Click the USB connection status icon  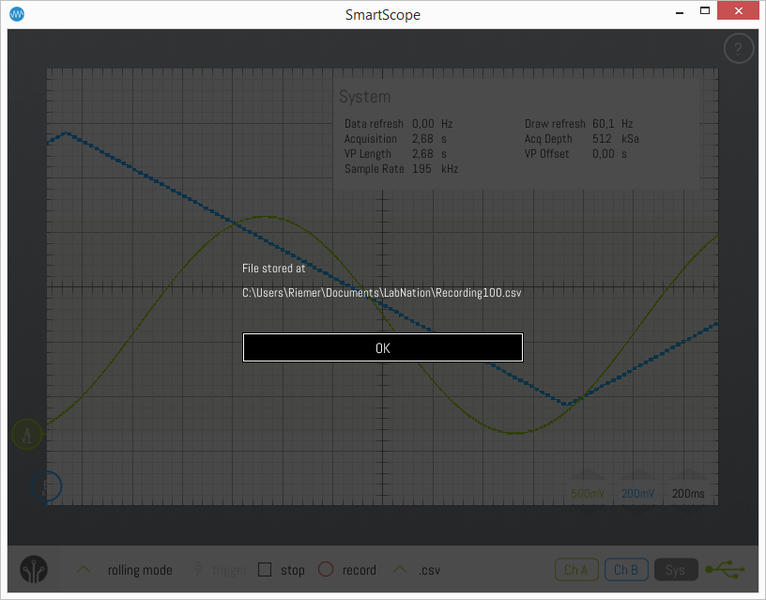click(x=725, y=570)
